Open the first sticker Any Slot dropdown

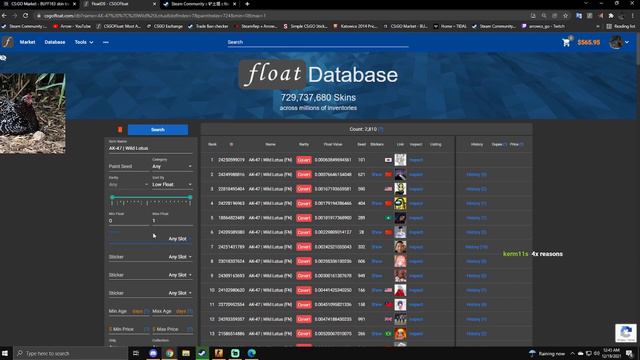[180, 239]
